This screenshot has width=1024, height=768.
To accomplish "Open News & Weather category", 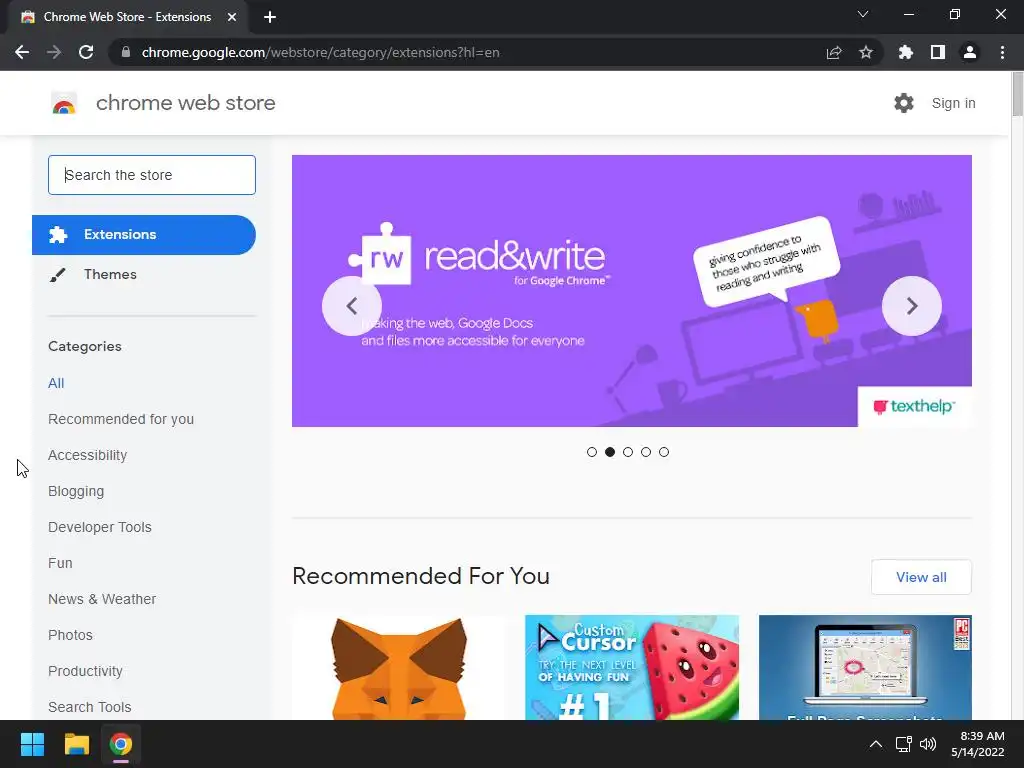I will click(x=102, y=599).
